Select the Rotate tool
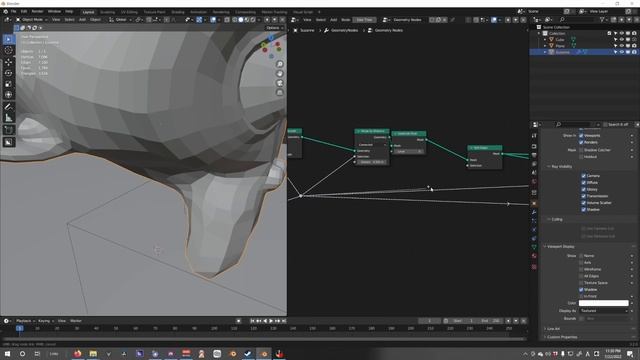The height and width of the screenshot is (360, 640). 9,73
